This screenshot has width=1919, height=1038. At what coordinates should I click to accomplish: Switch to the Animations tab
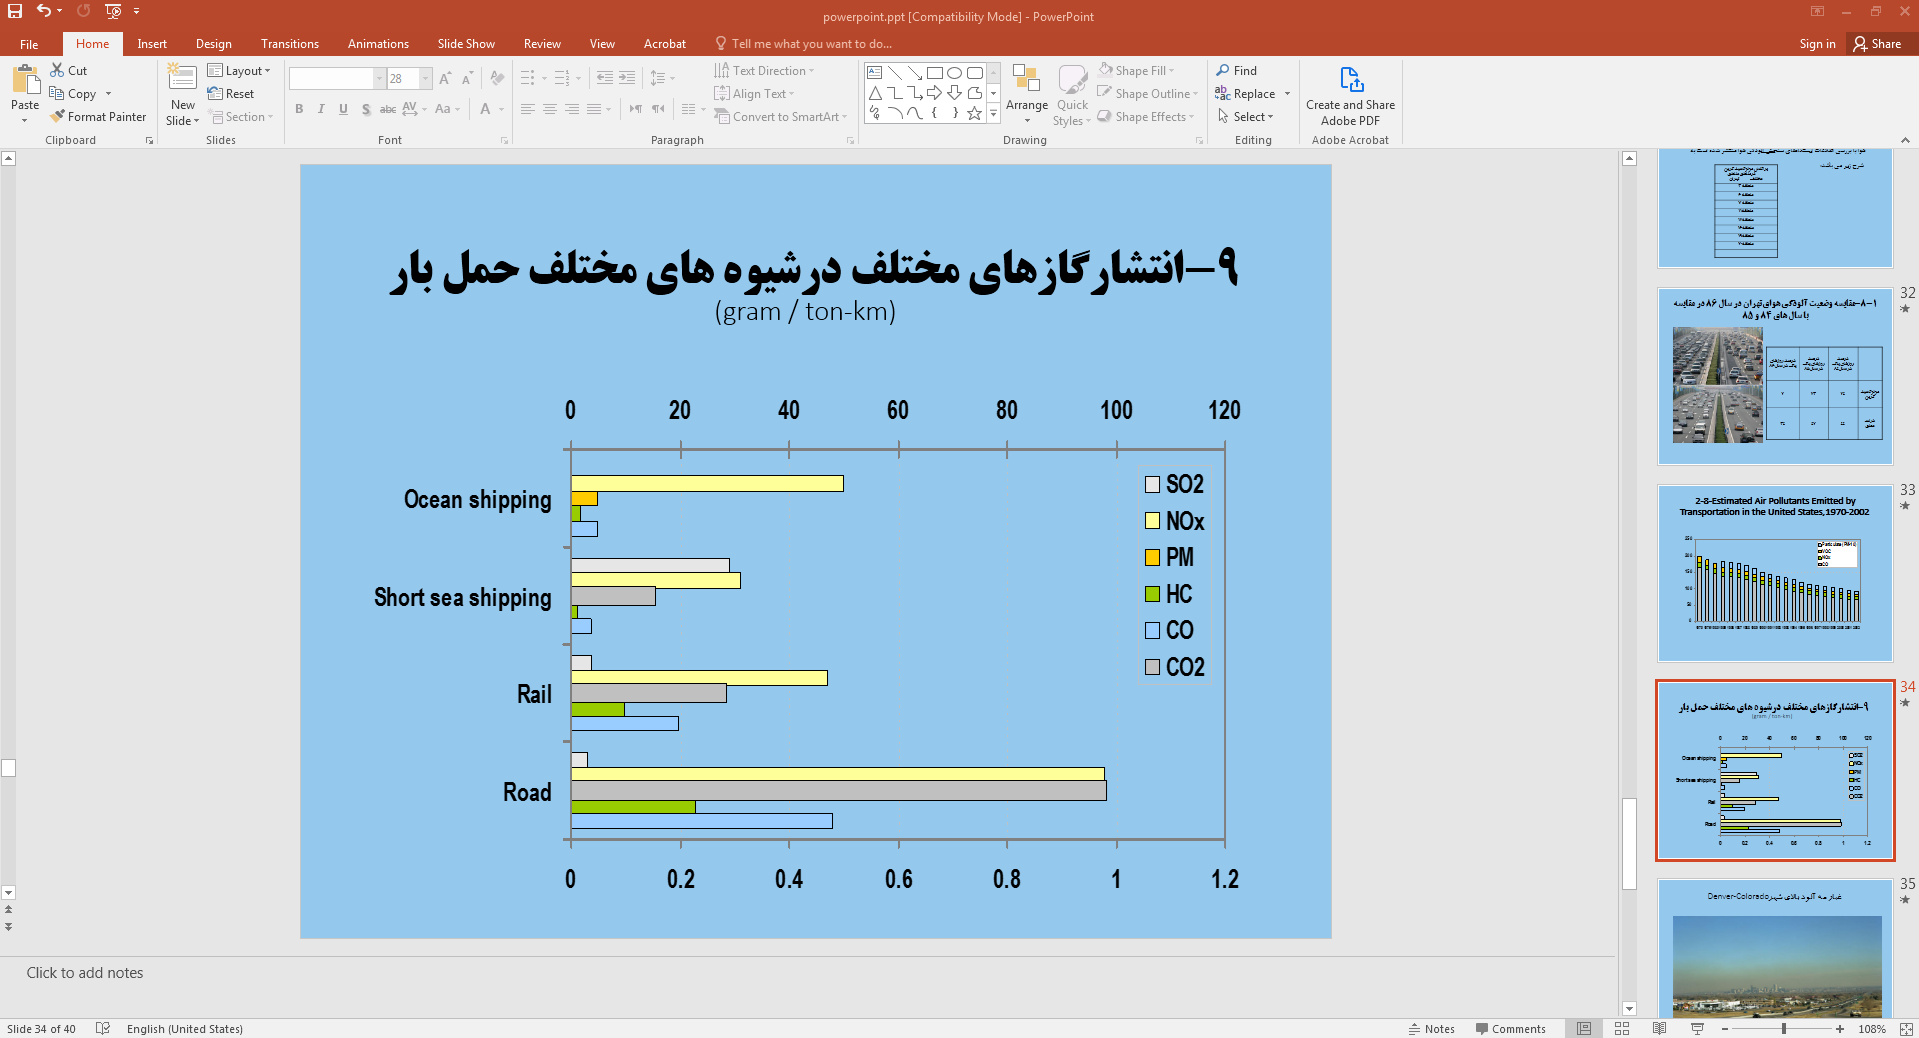pos(378,44)
